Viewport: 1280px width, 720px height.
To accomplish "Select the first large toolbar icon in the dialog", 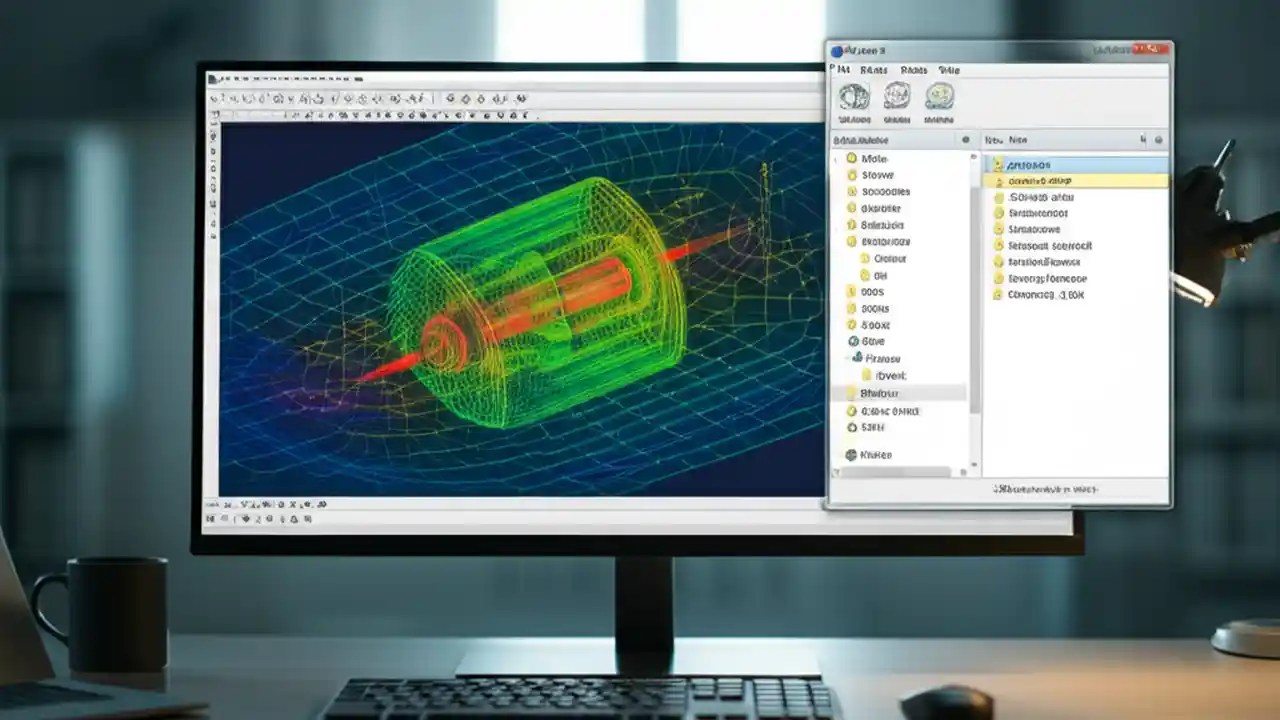I will [x=853, y=97].
